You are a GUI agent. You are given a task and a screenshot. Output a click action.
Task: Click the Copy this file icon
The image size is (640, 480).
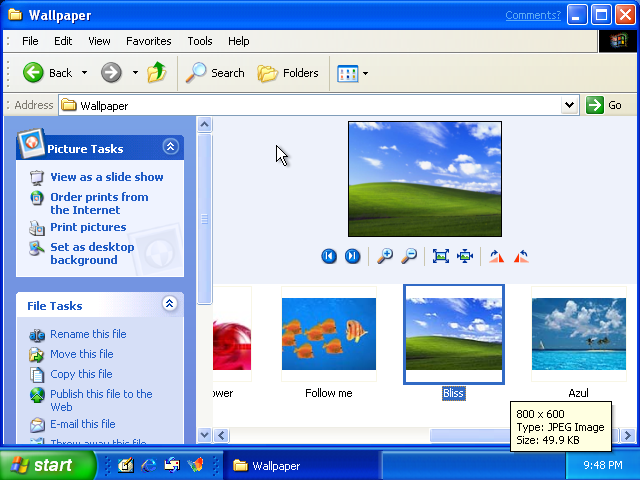(x=37, y=375)
